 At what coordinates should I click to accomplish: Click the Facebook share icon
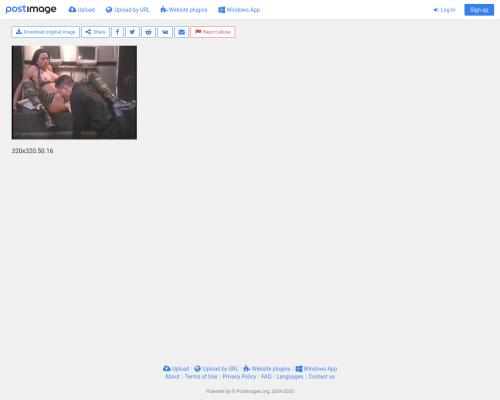click(117, 32)
